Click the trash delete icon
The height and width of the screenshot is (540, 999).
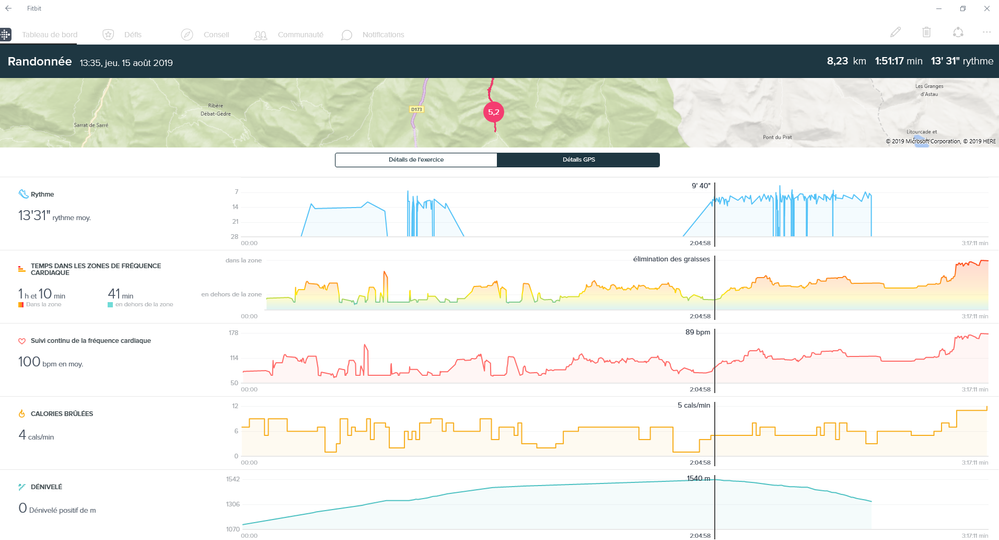pos(927,33)
